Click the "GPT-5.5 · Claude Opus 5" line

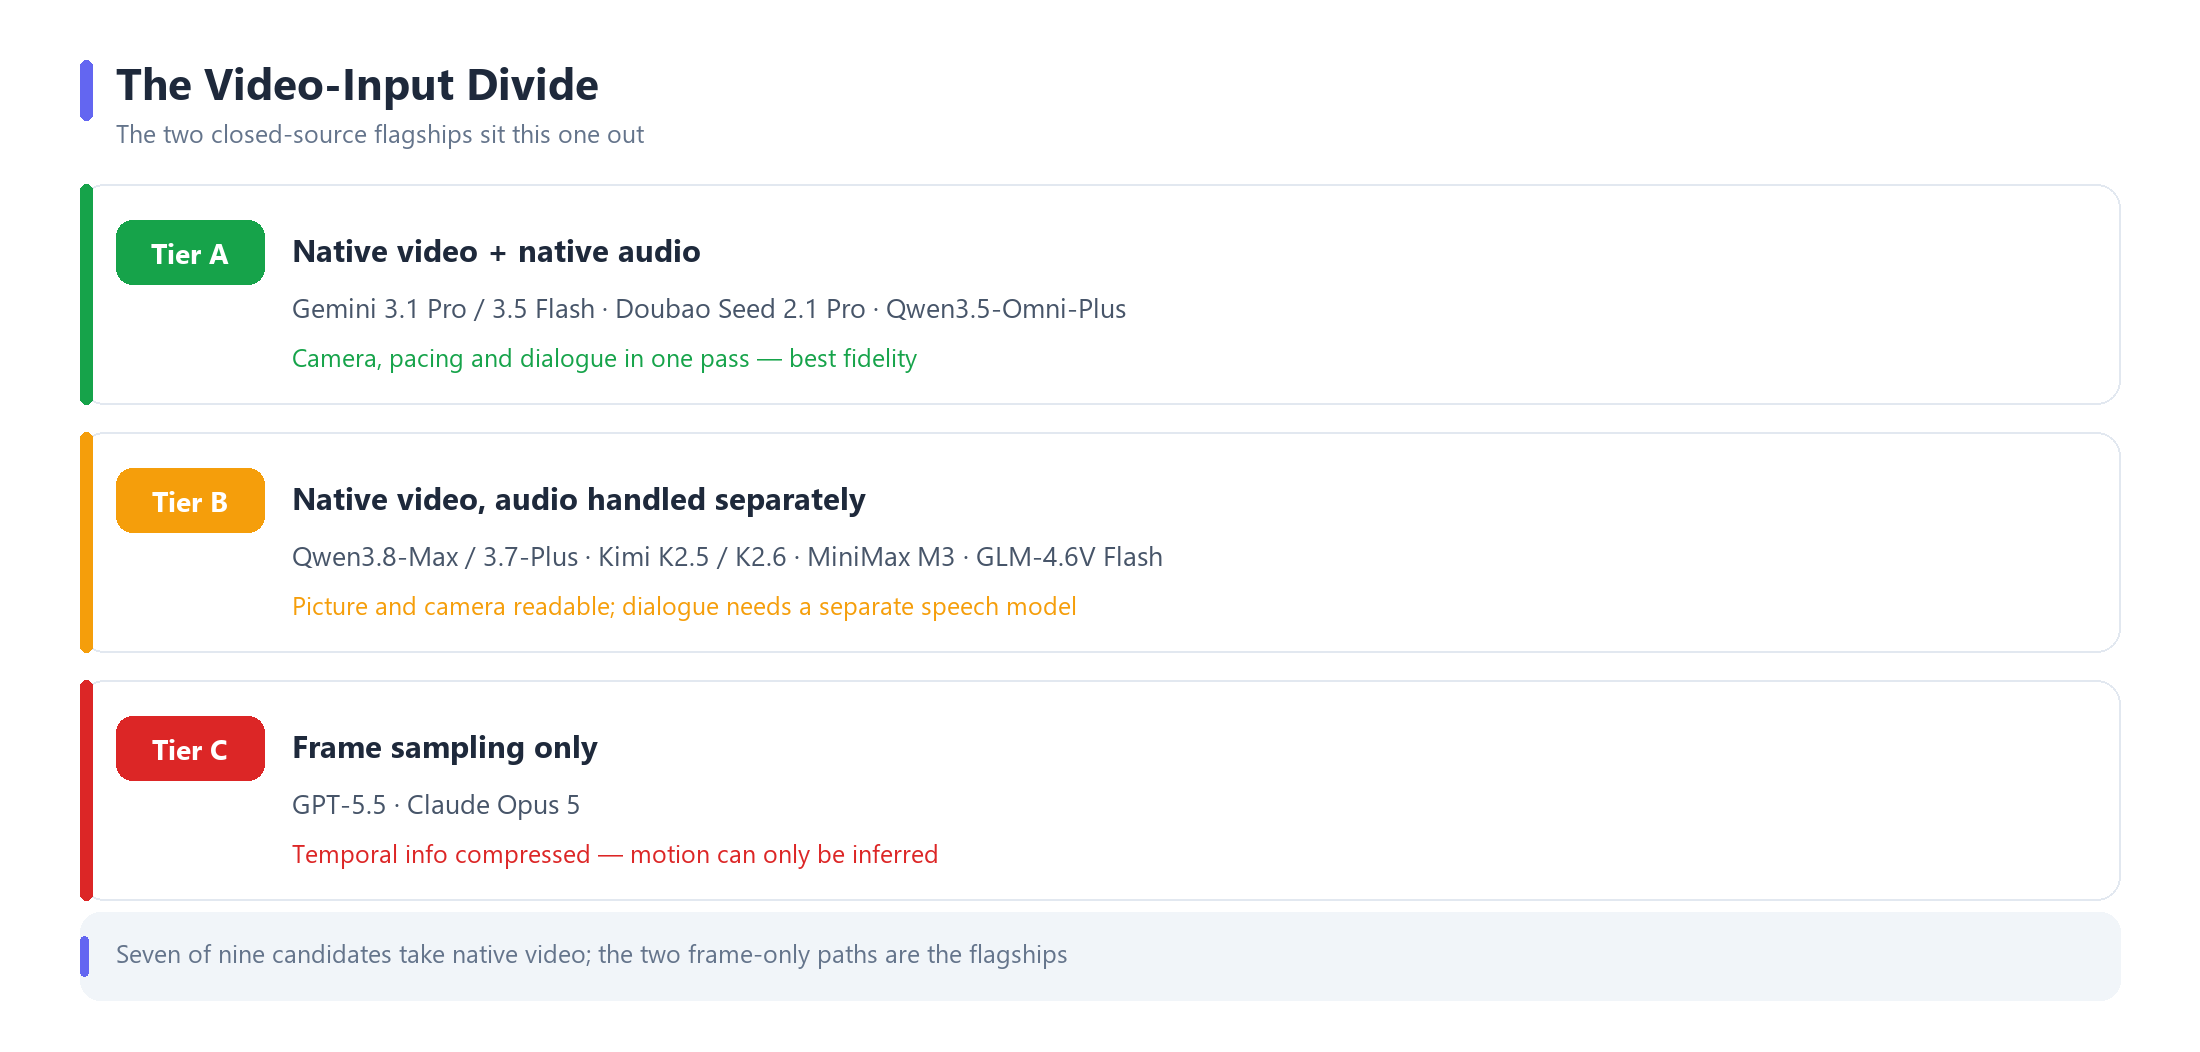tap(436, 805)
